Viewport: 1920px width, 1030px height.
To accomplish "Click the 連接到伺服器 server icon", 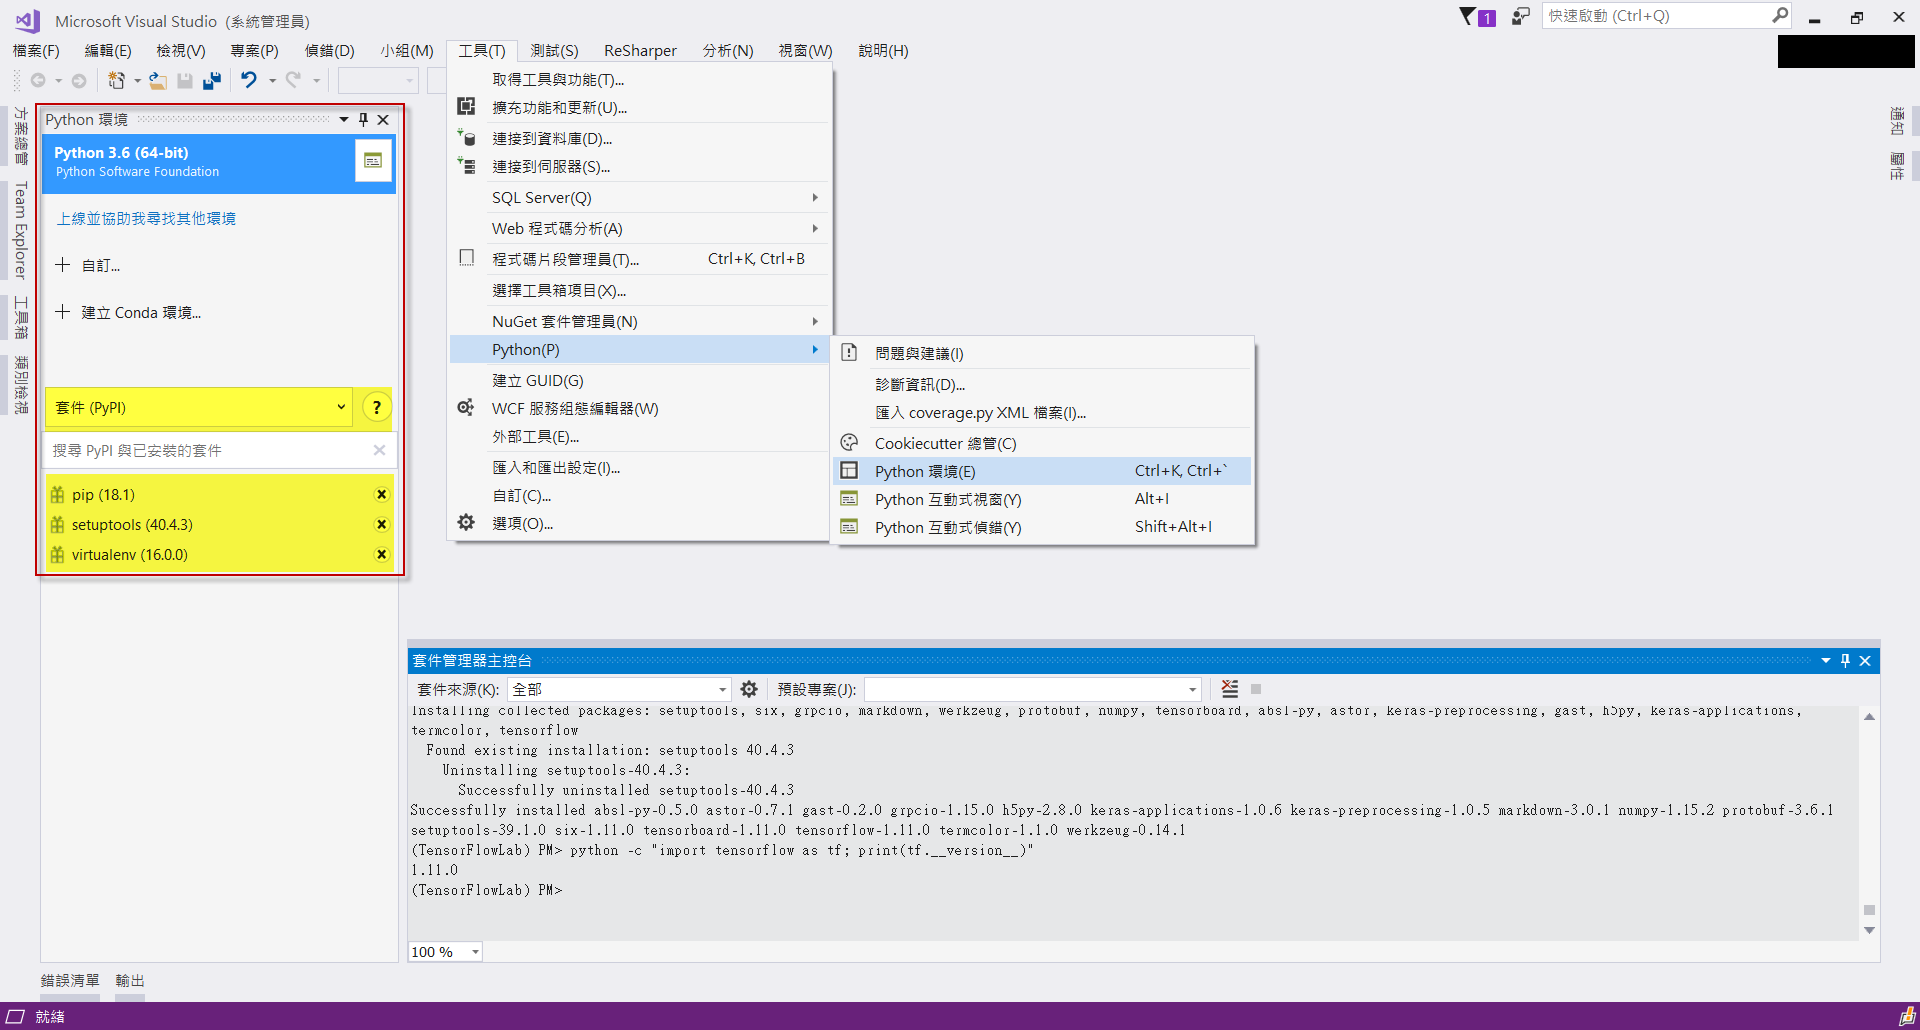I will (x=466, y=165).
